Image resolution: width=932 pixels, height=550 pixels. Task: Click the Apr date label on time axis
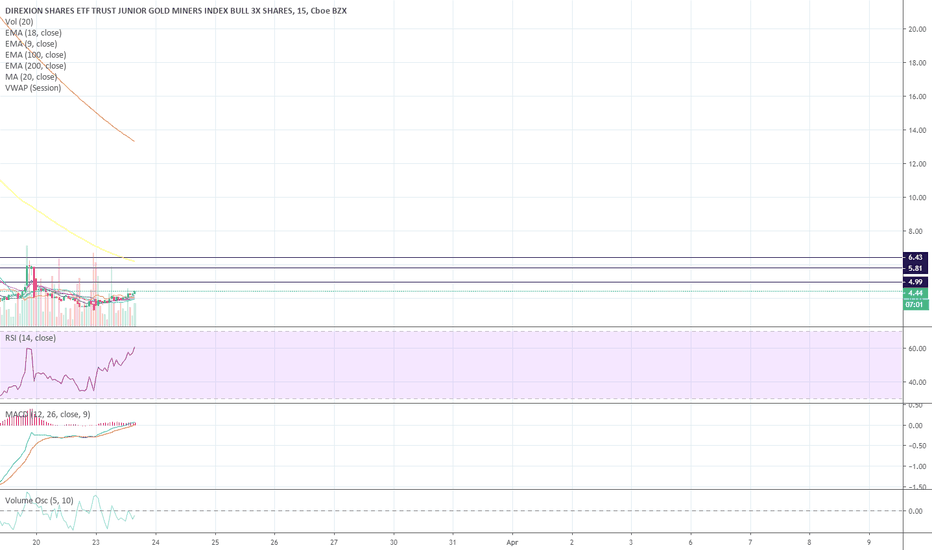point(512,542)
